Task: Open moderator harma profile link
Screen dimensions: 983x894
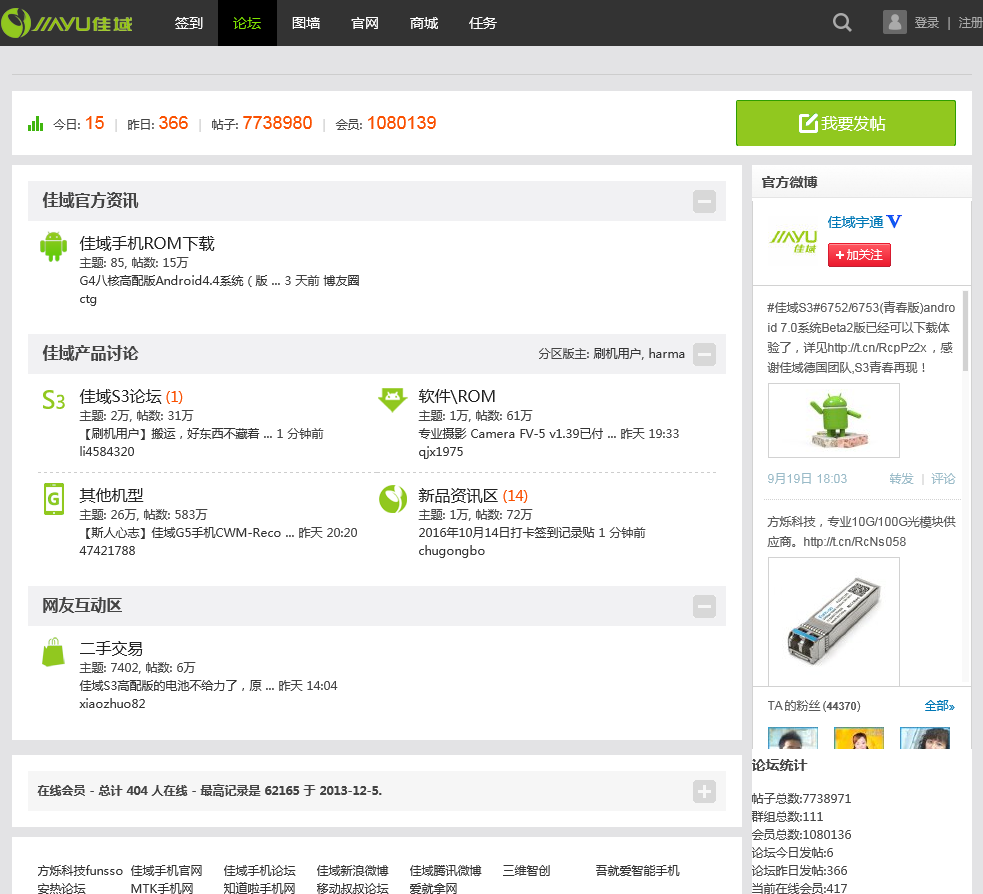Action: pyautogui.click(x=666, y=354)
